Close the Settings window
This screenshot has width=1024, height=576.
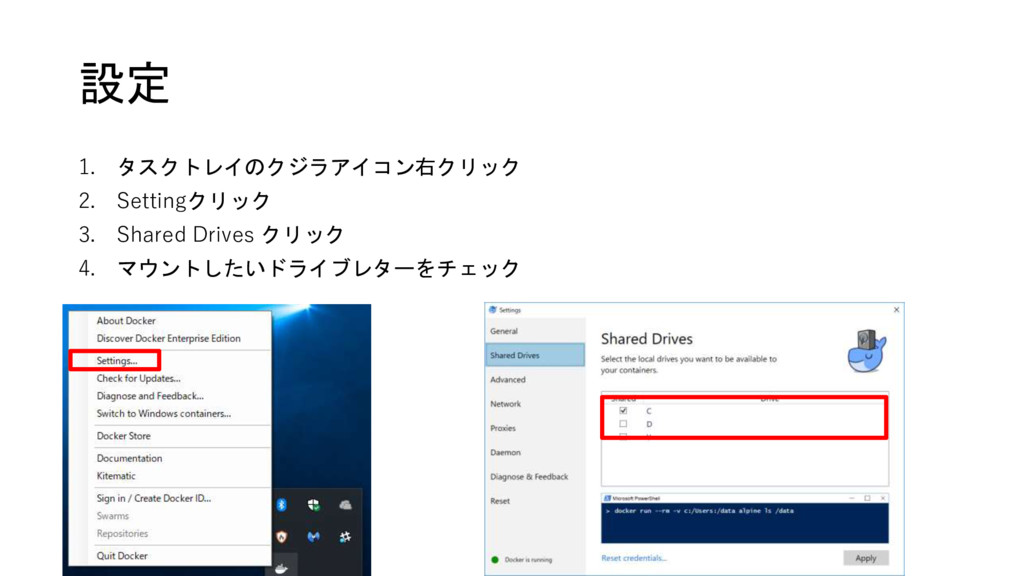pyautogui.click(x=896, y=310)
